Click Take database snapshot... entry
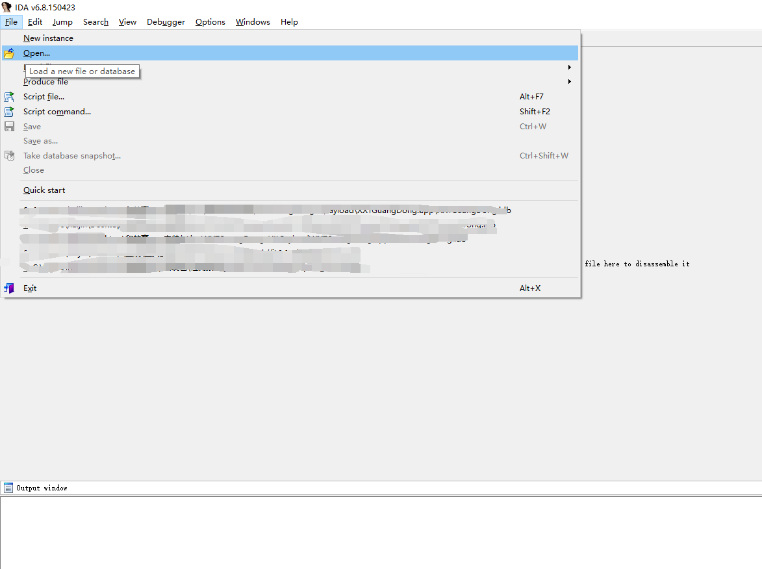This screenshot has height=569, width=762. tap(290, 155)
